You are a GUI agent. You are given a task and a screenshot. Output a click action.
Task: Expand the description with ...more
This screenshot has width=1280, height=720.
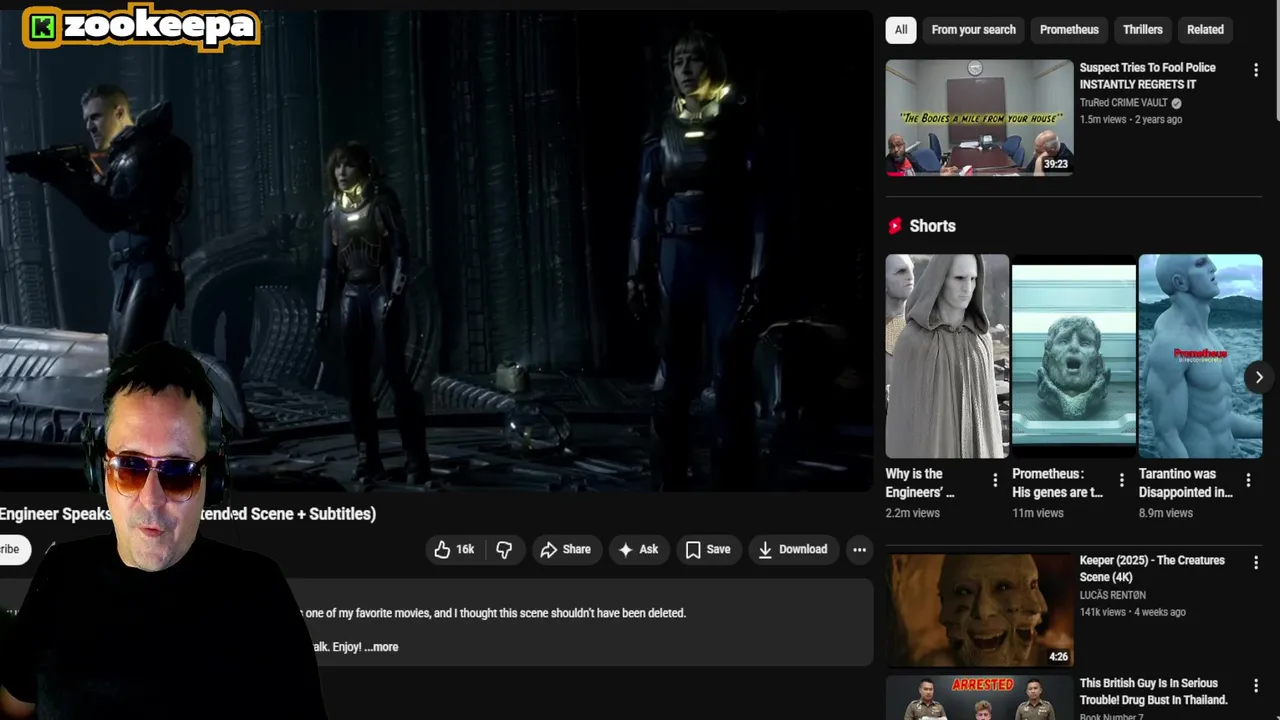(x=382, y=647)
